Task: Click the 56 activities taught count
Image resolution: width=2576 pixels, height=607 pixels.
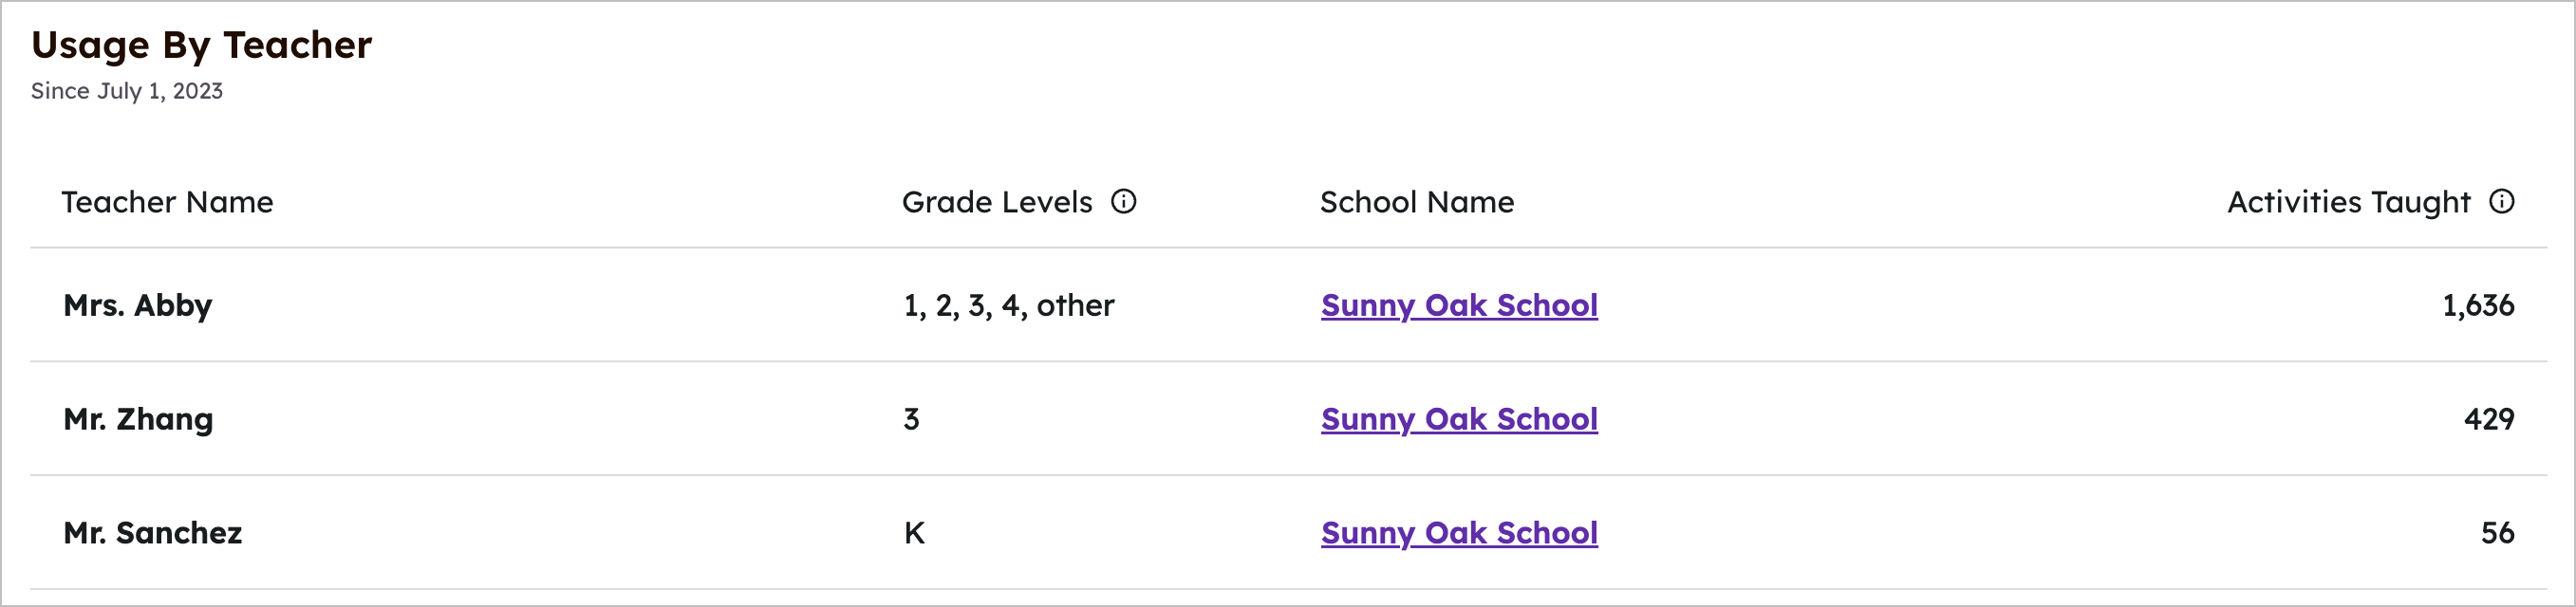Action: (2497, 533)
